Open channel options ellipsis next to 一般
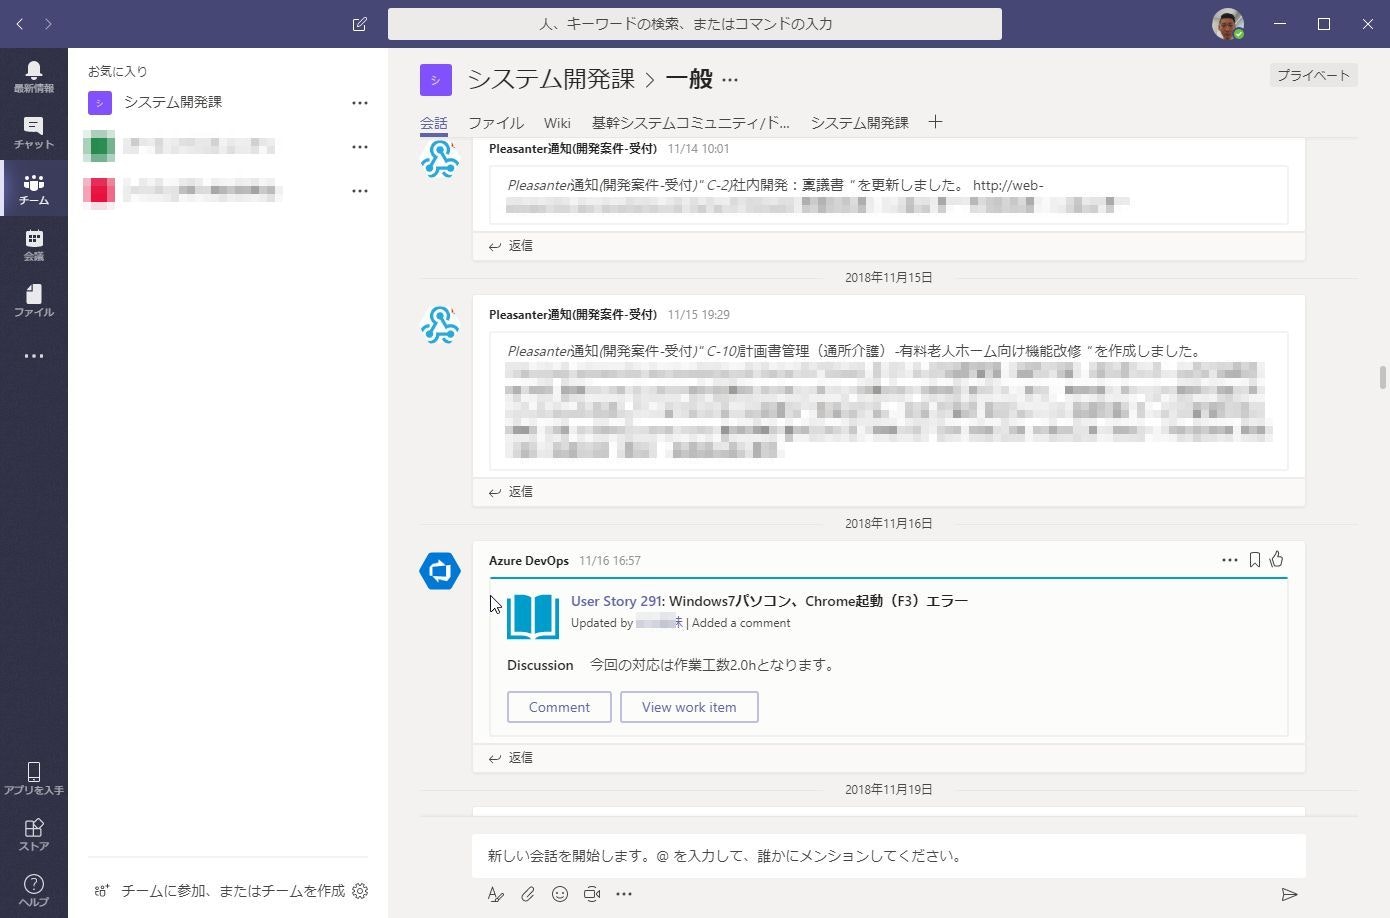 pos(730,79)
